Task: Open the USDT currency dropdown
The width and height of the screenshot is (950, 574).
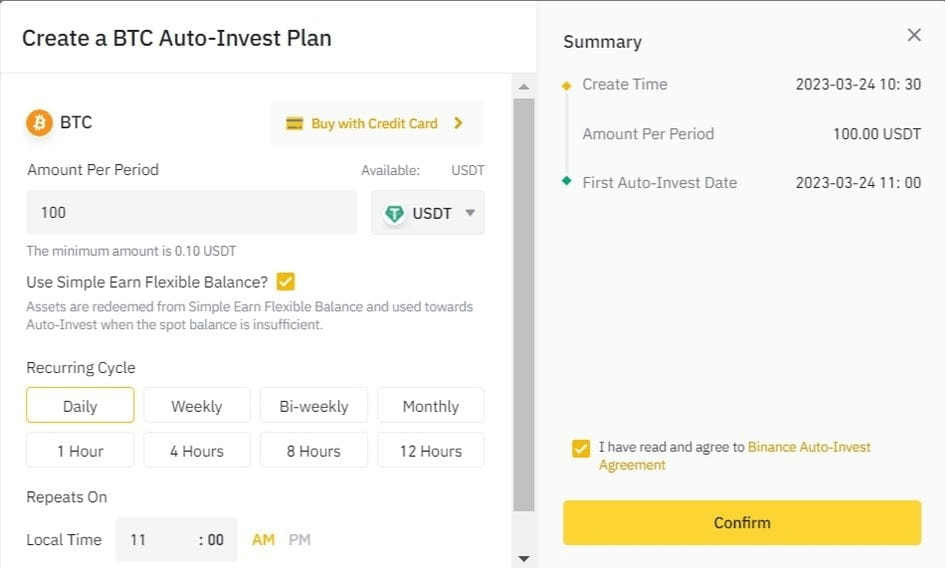Action: click(469, 213)
